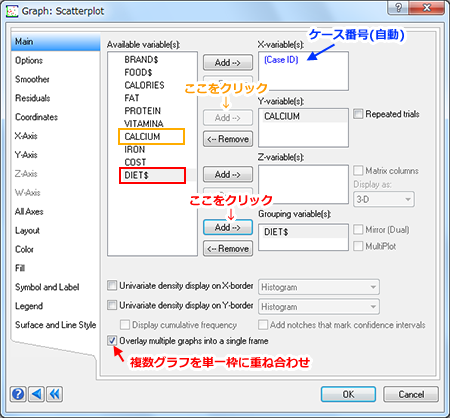
Task: Click the blue help question mark icon
Action: pos(18,394)
